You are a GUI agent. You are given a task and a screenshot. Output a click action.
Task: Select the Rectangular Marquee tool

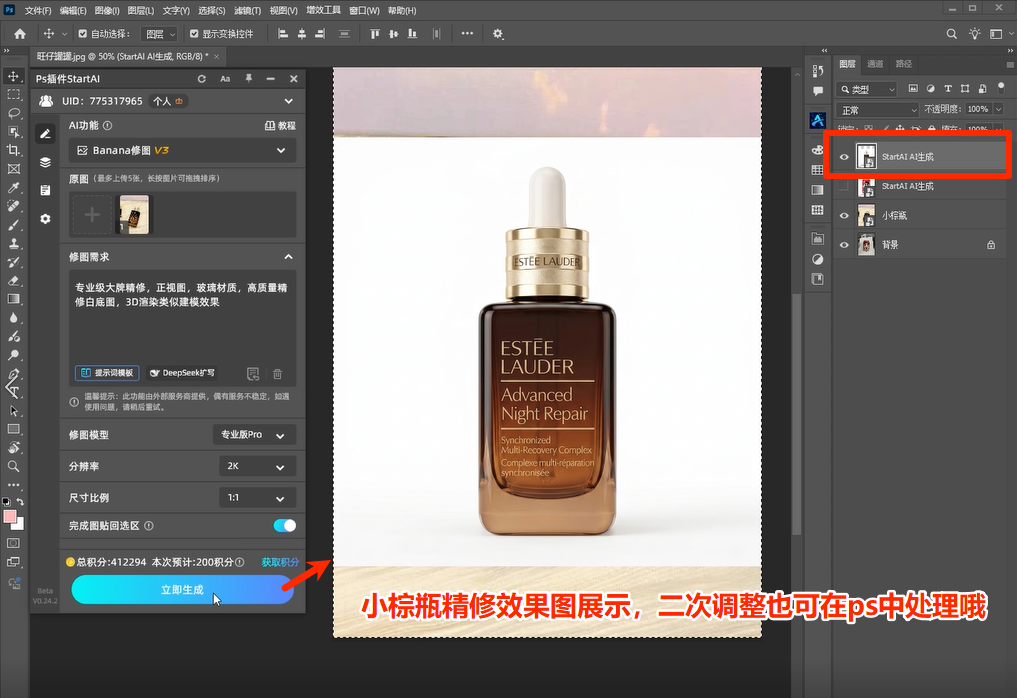(13, 95)
